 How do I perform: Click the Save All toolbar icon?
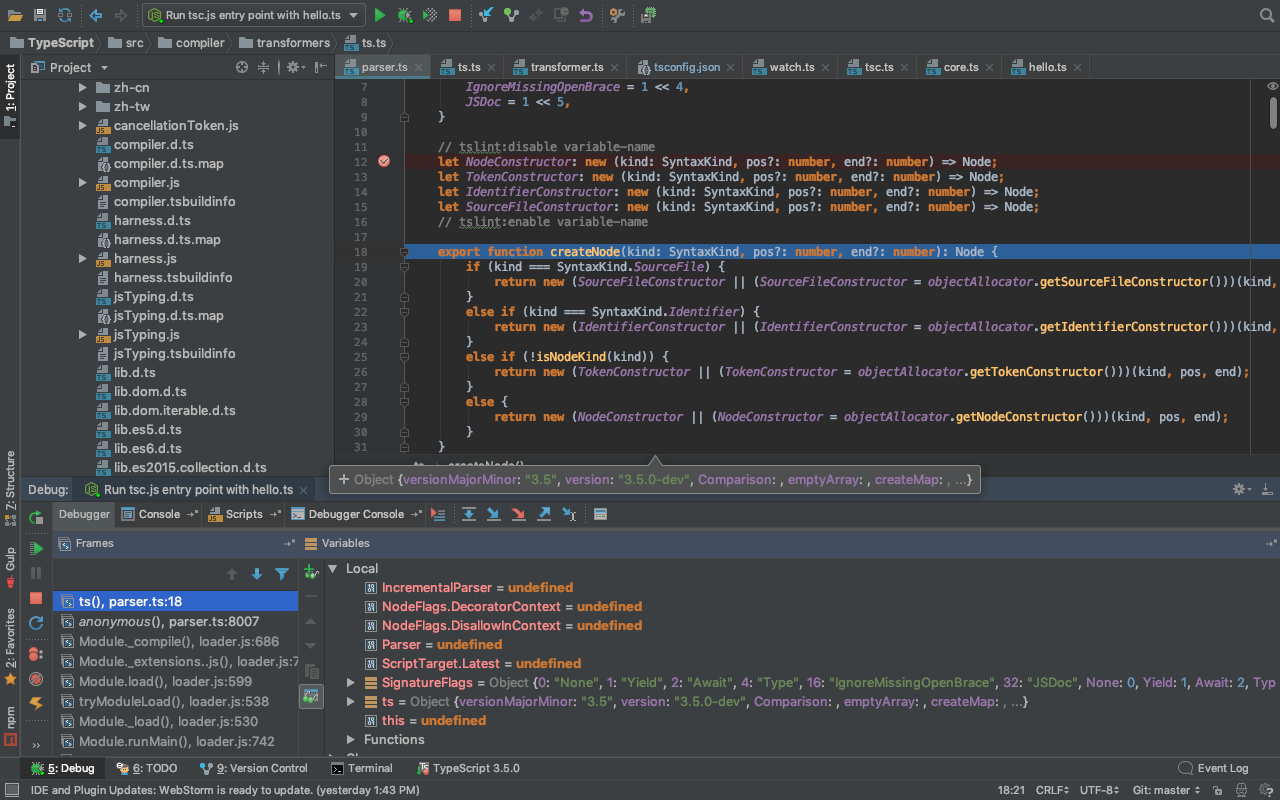tap(39, 15)
